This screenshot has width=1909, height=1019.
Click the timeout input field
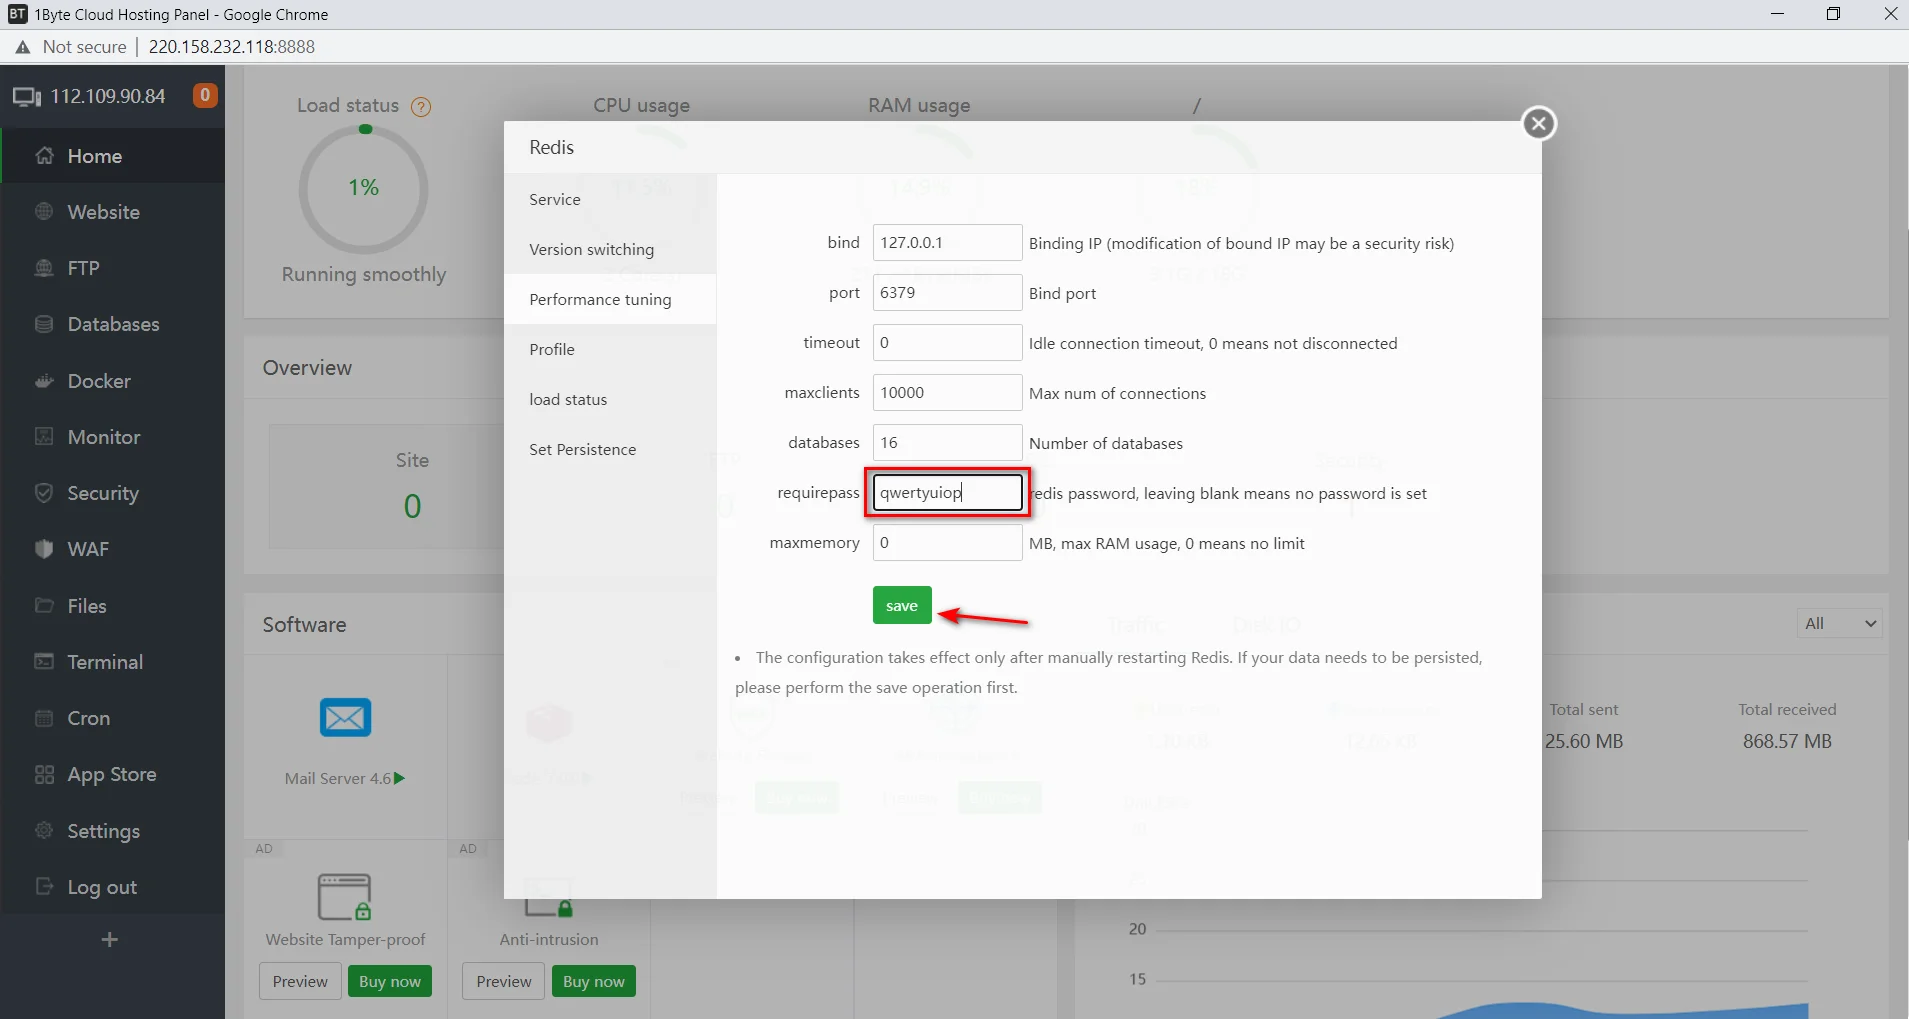(x=947, y=342)
